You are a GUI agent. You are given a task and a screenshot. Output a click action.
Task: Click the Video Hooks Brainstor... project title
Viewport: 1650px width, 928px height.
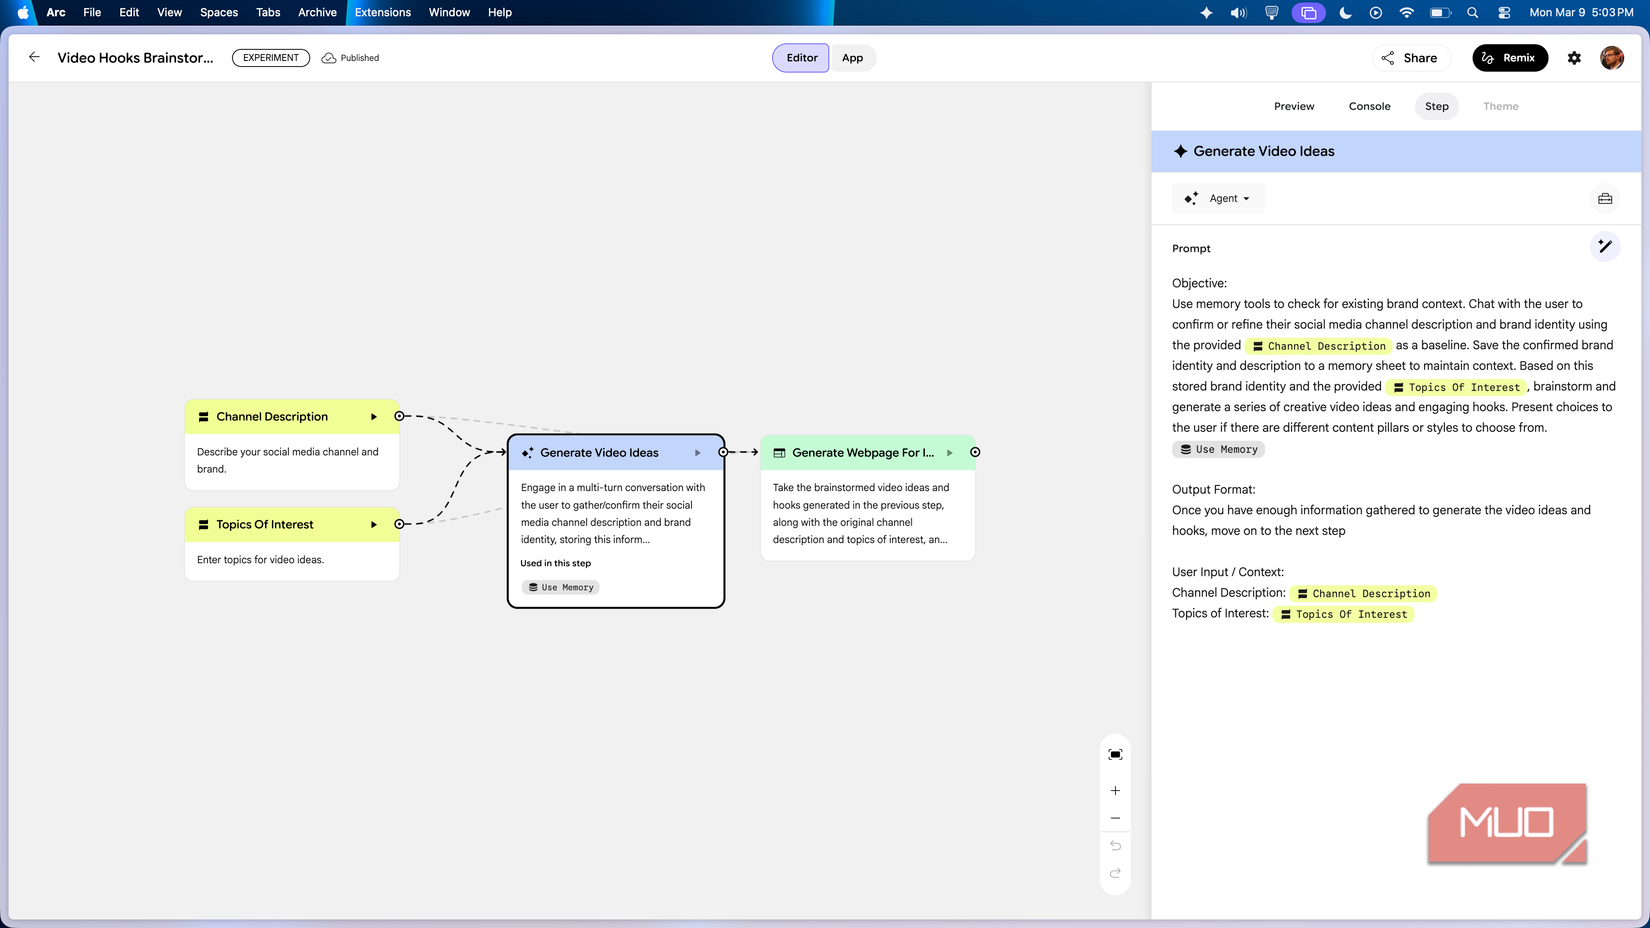tap(135, 58)
